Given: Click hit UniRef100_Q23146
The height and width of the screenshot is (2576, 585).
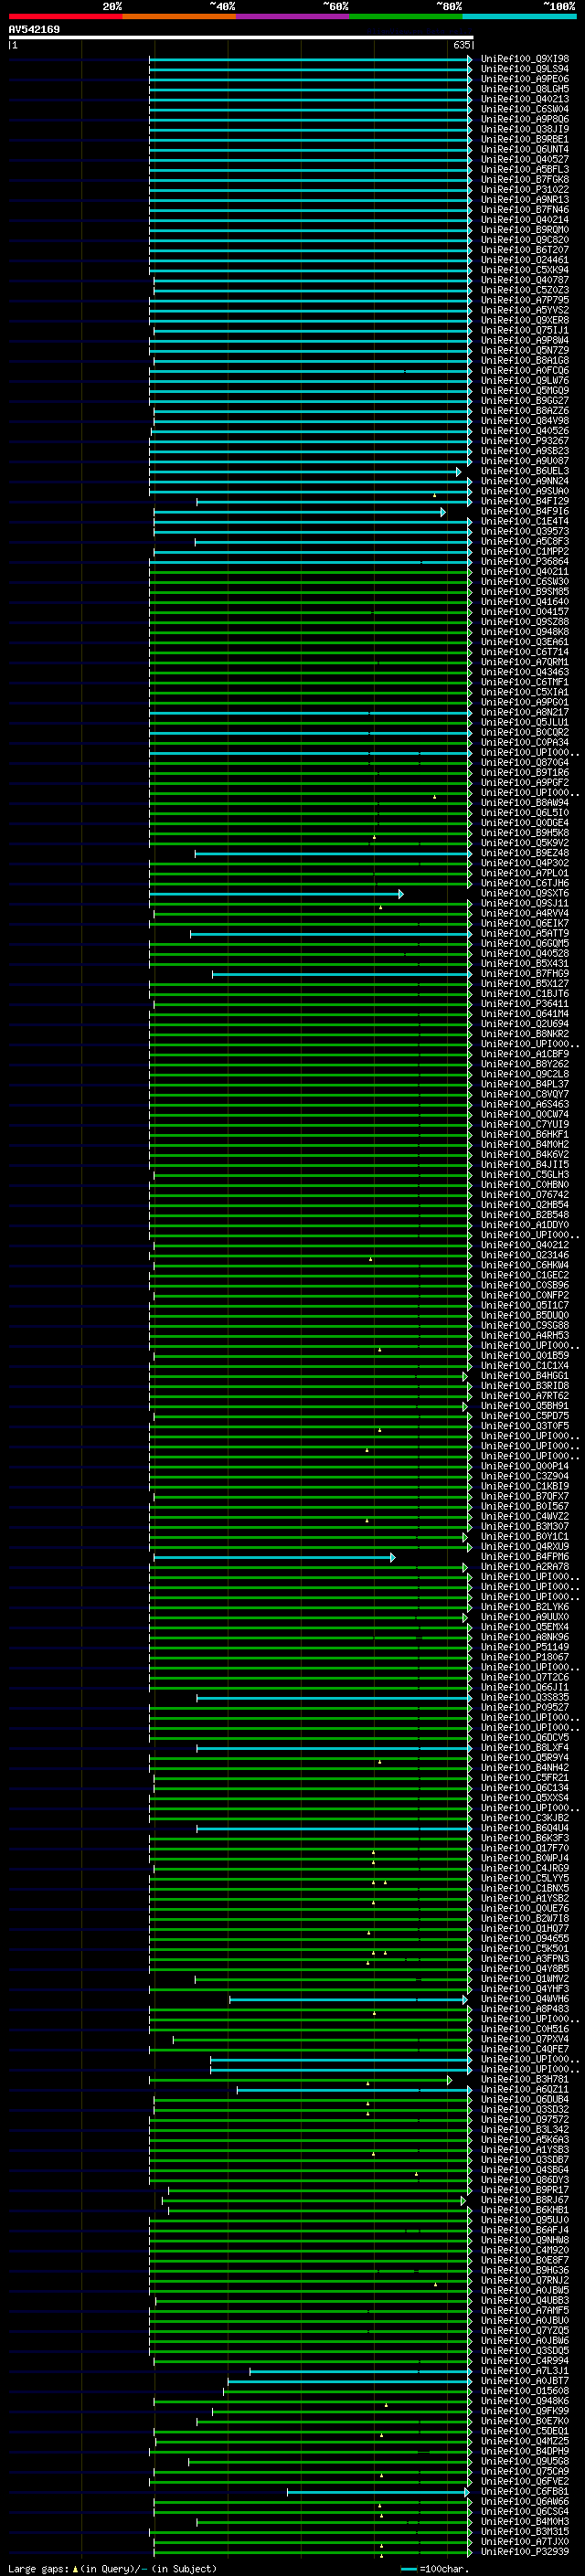Looking at the screenshot, I should coord(524,1256).
